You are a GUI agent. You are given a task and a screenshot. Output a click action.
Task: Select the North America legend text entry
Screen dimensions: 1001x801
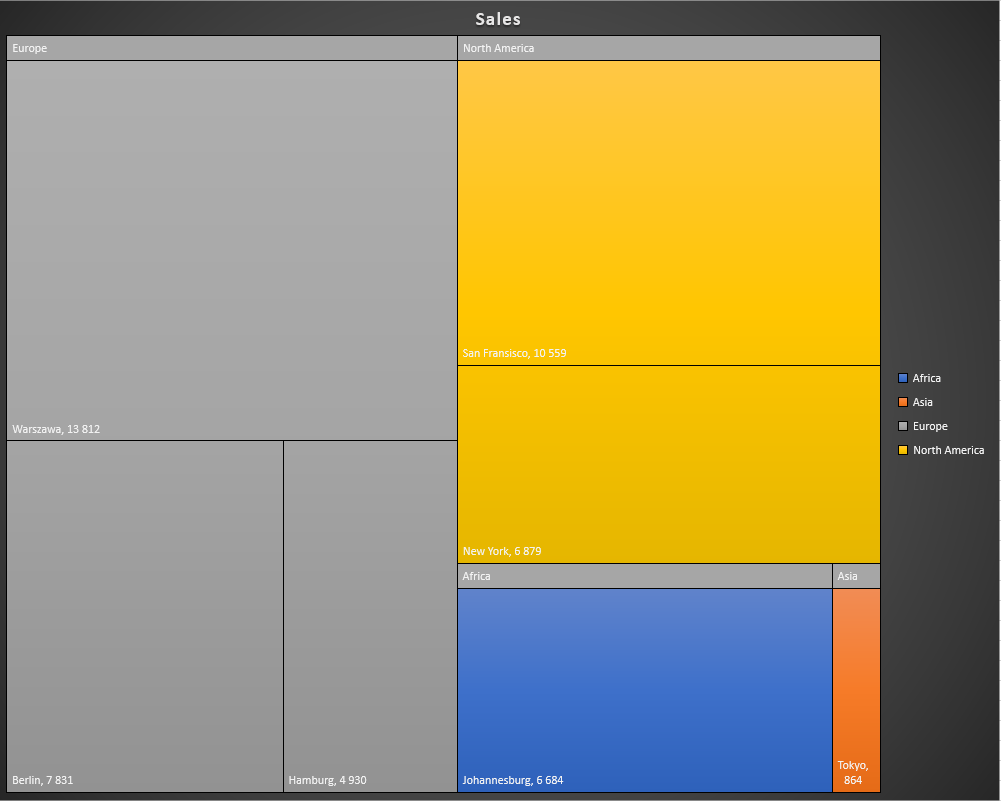948,450
